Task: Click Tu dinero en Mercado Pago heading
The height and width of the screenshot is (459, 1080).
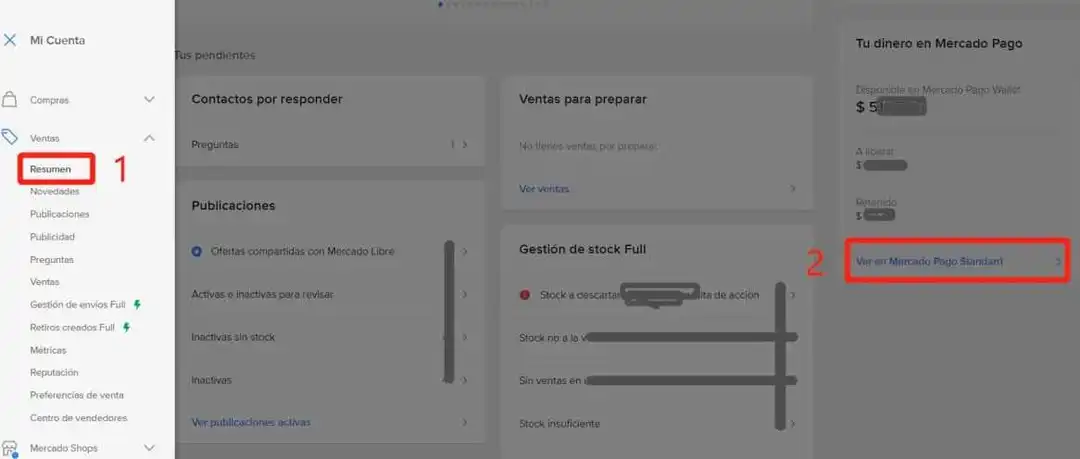Action: click(x=939, y=43)
